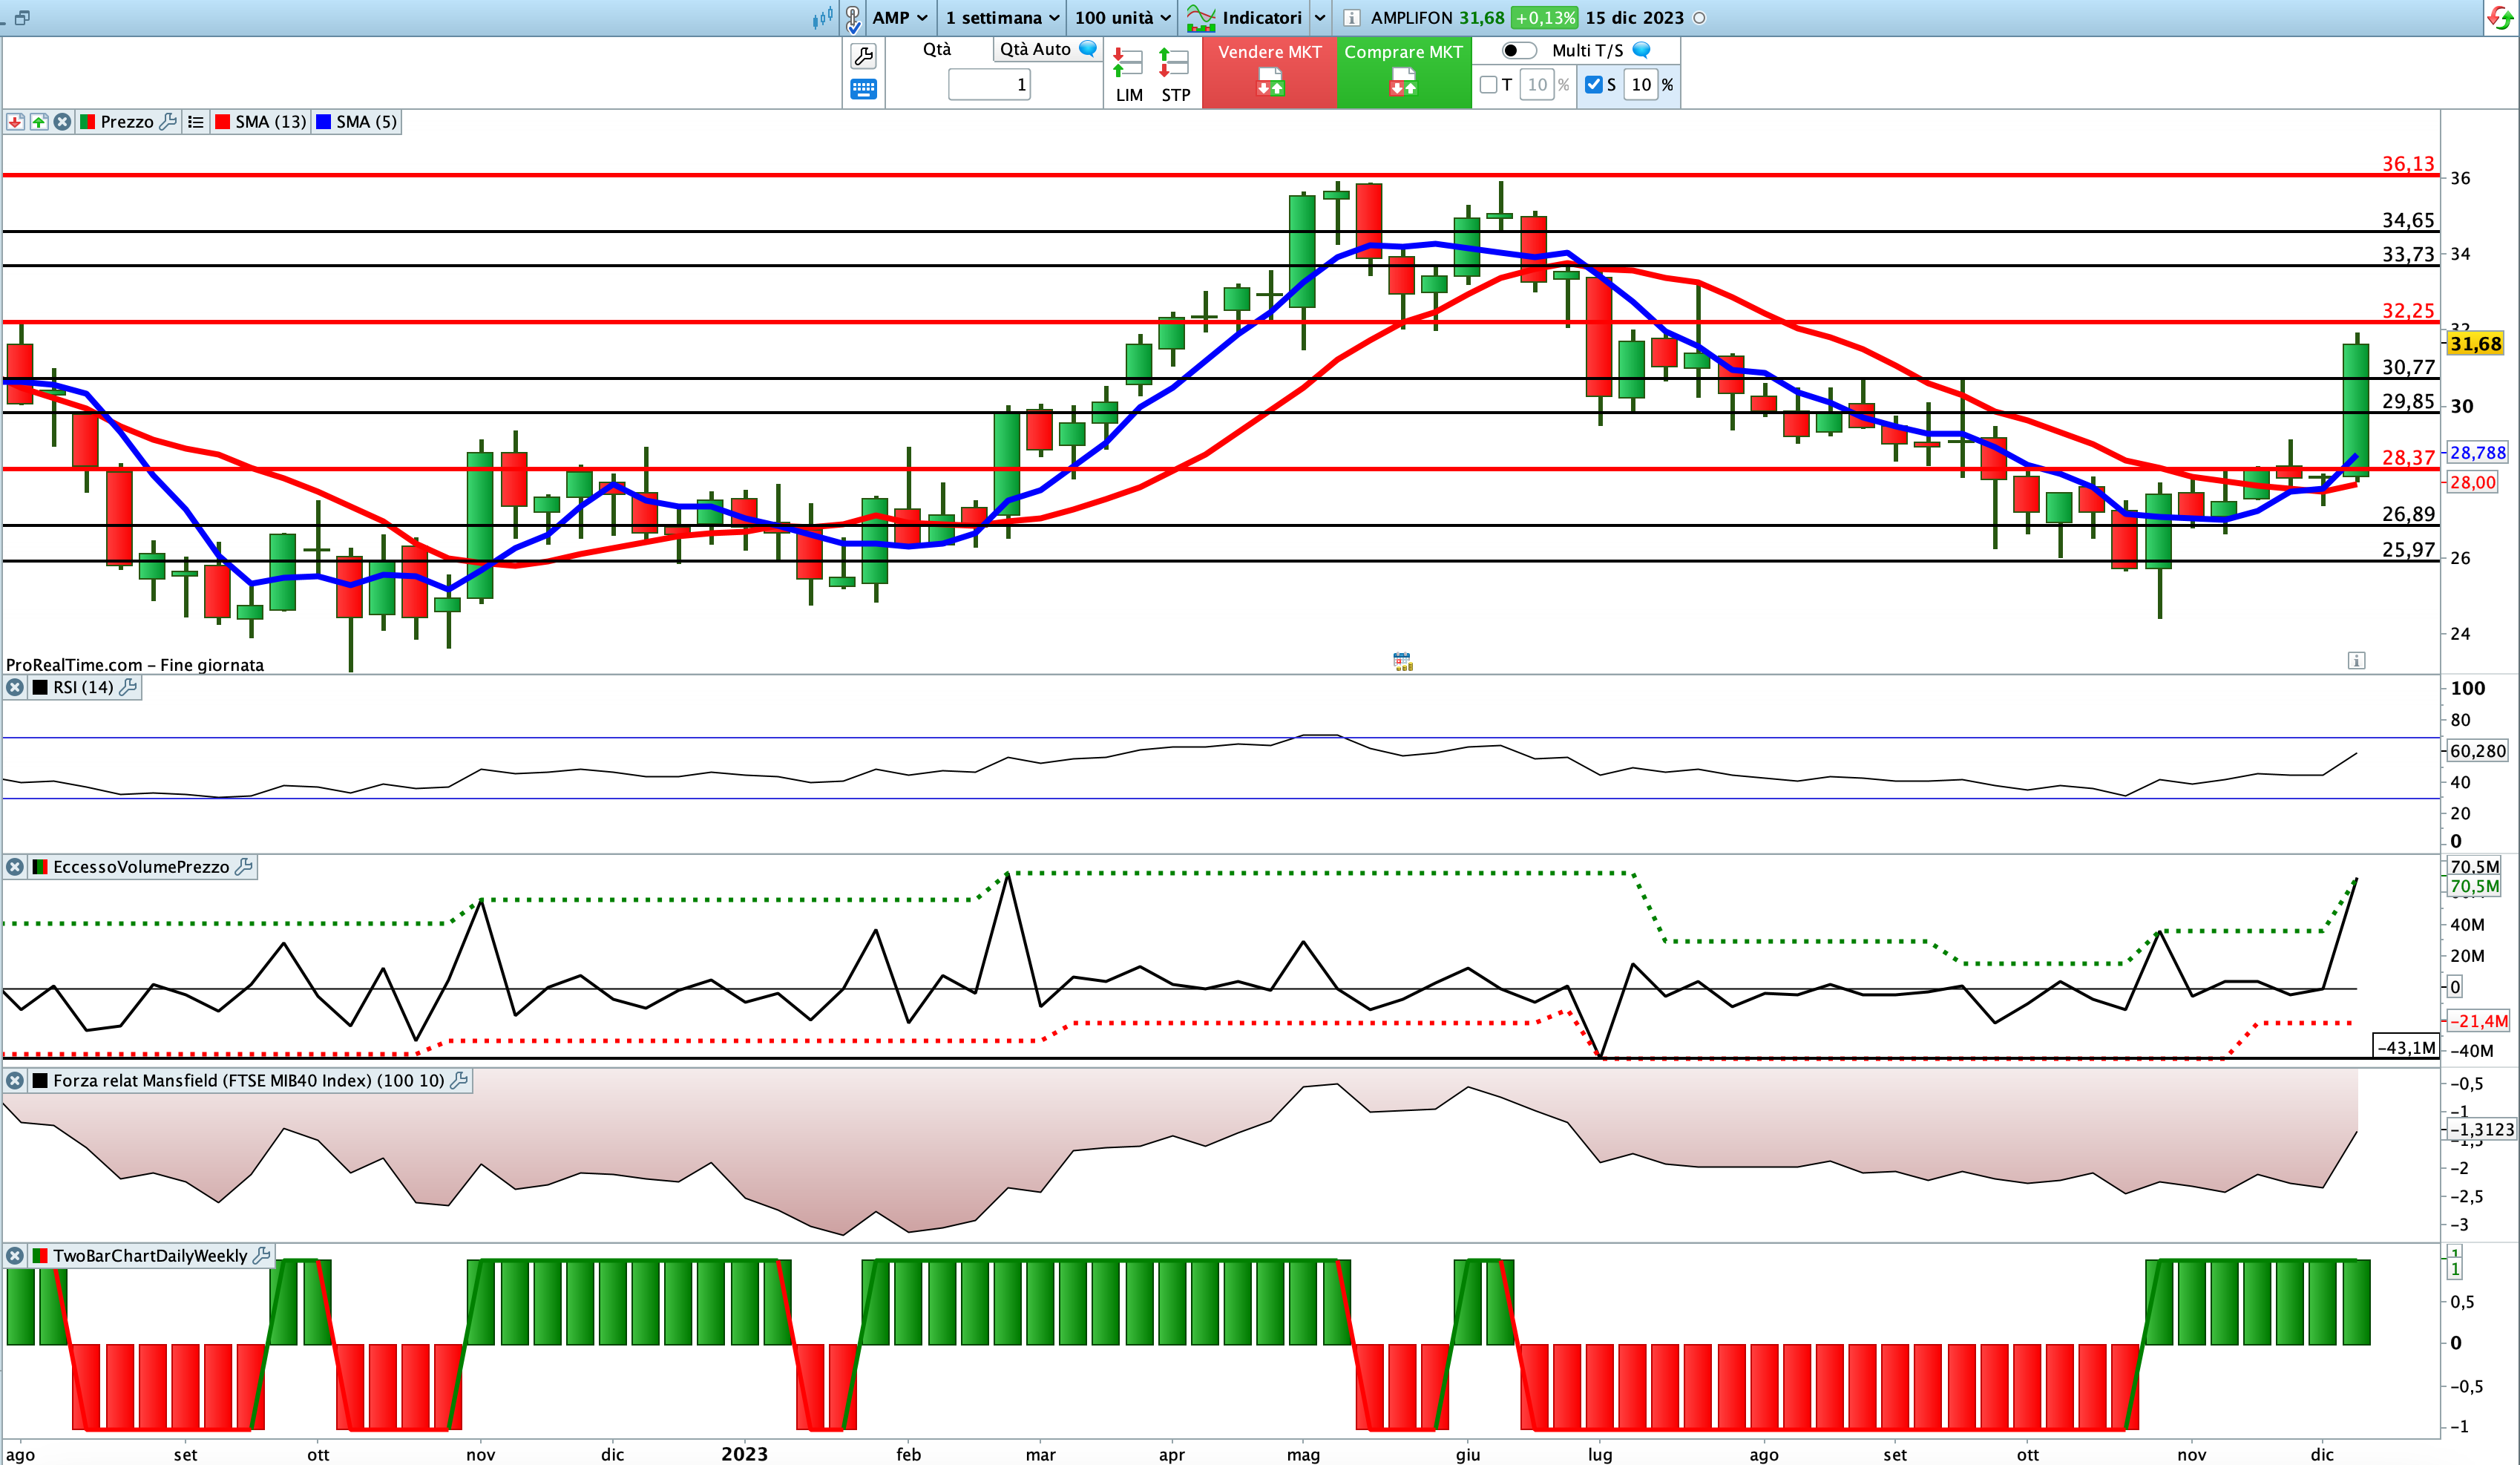
Task: Click the 36,13 resistance level label
Action: [x=2408, y=163]
